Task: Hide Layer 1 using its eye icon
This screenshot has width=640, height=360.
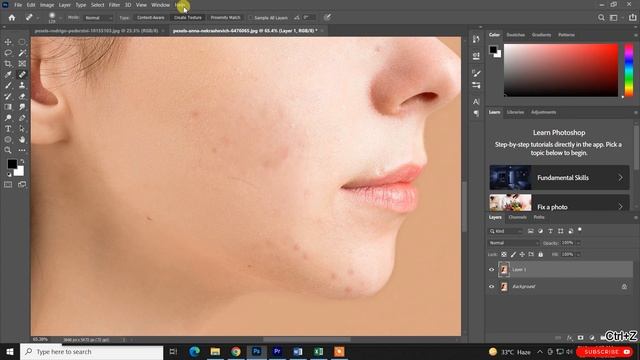Action: (491, 270)
